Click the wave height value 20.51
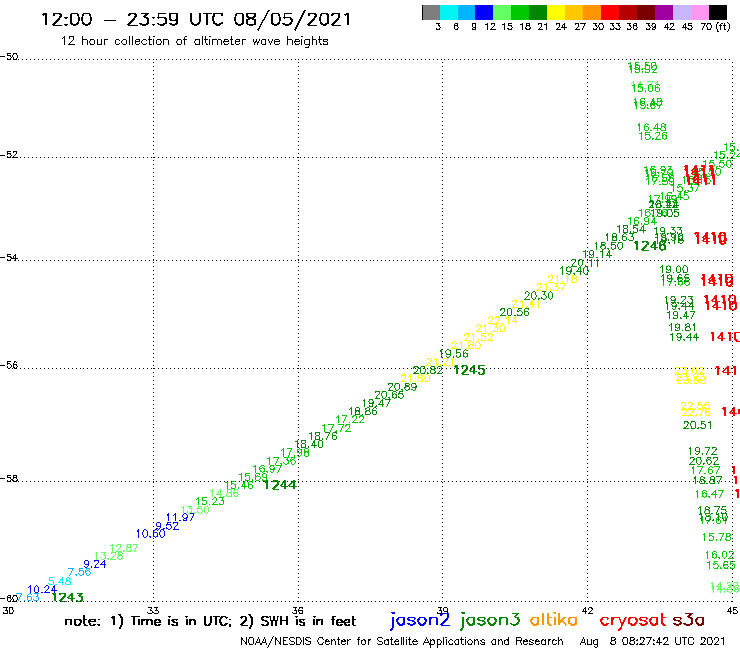740x650 pixels. [697, 425]
